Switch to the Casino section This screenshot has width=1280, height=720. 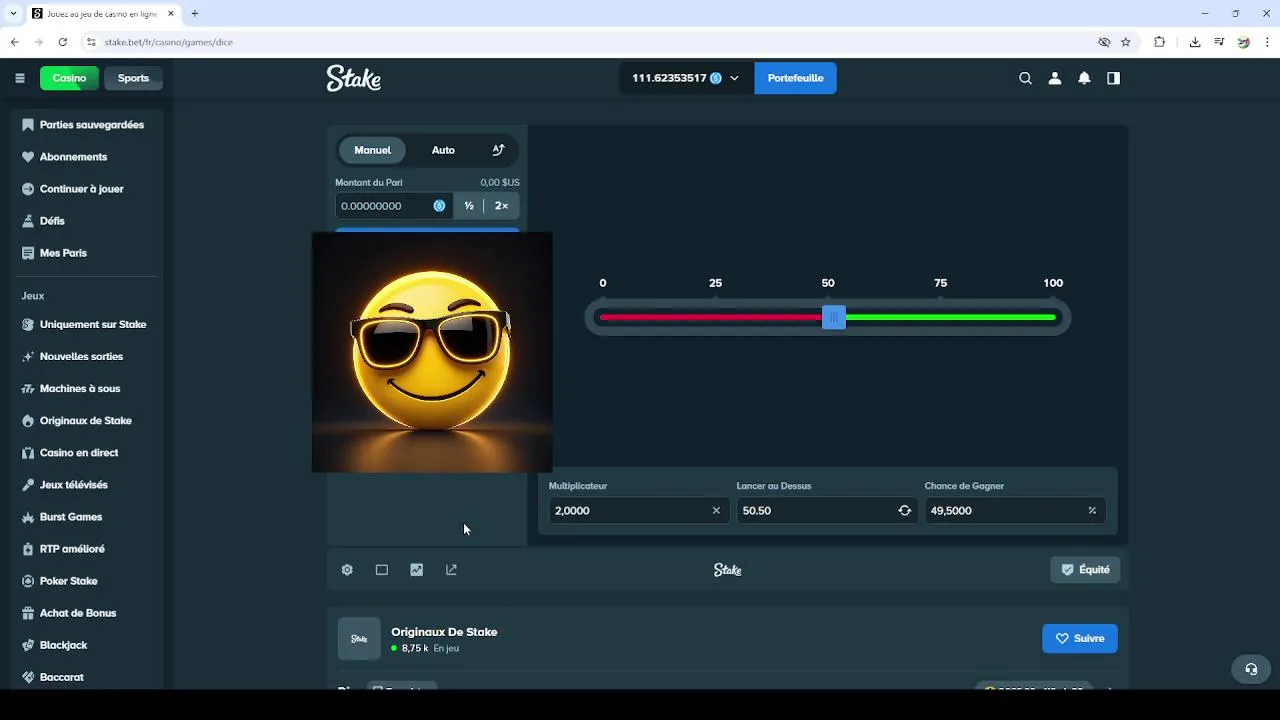click(x=69, y=78)
